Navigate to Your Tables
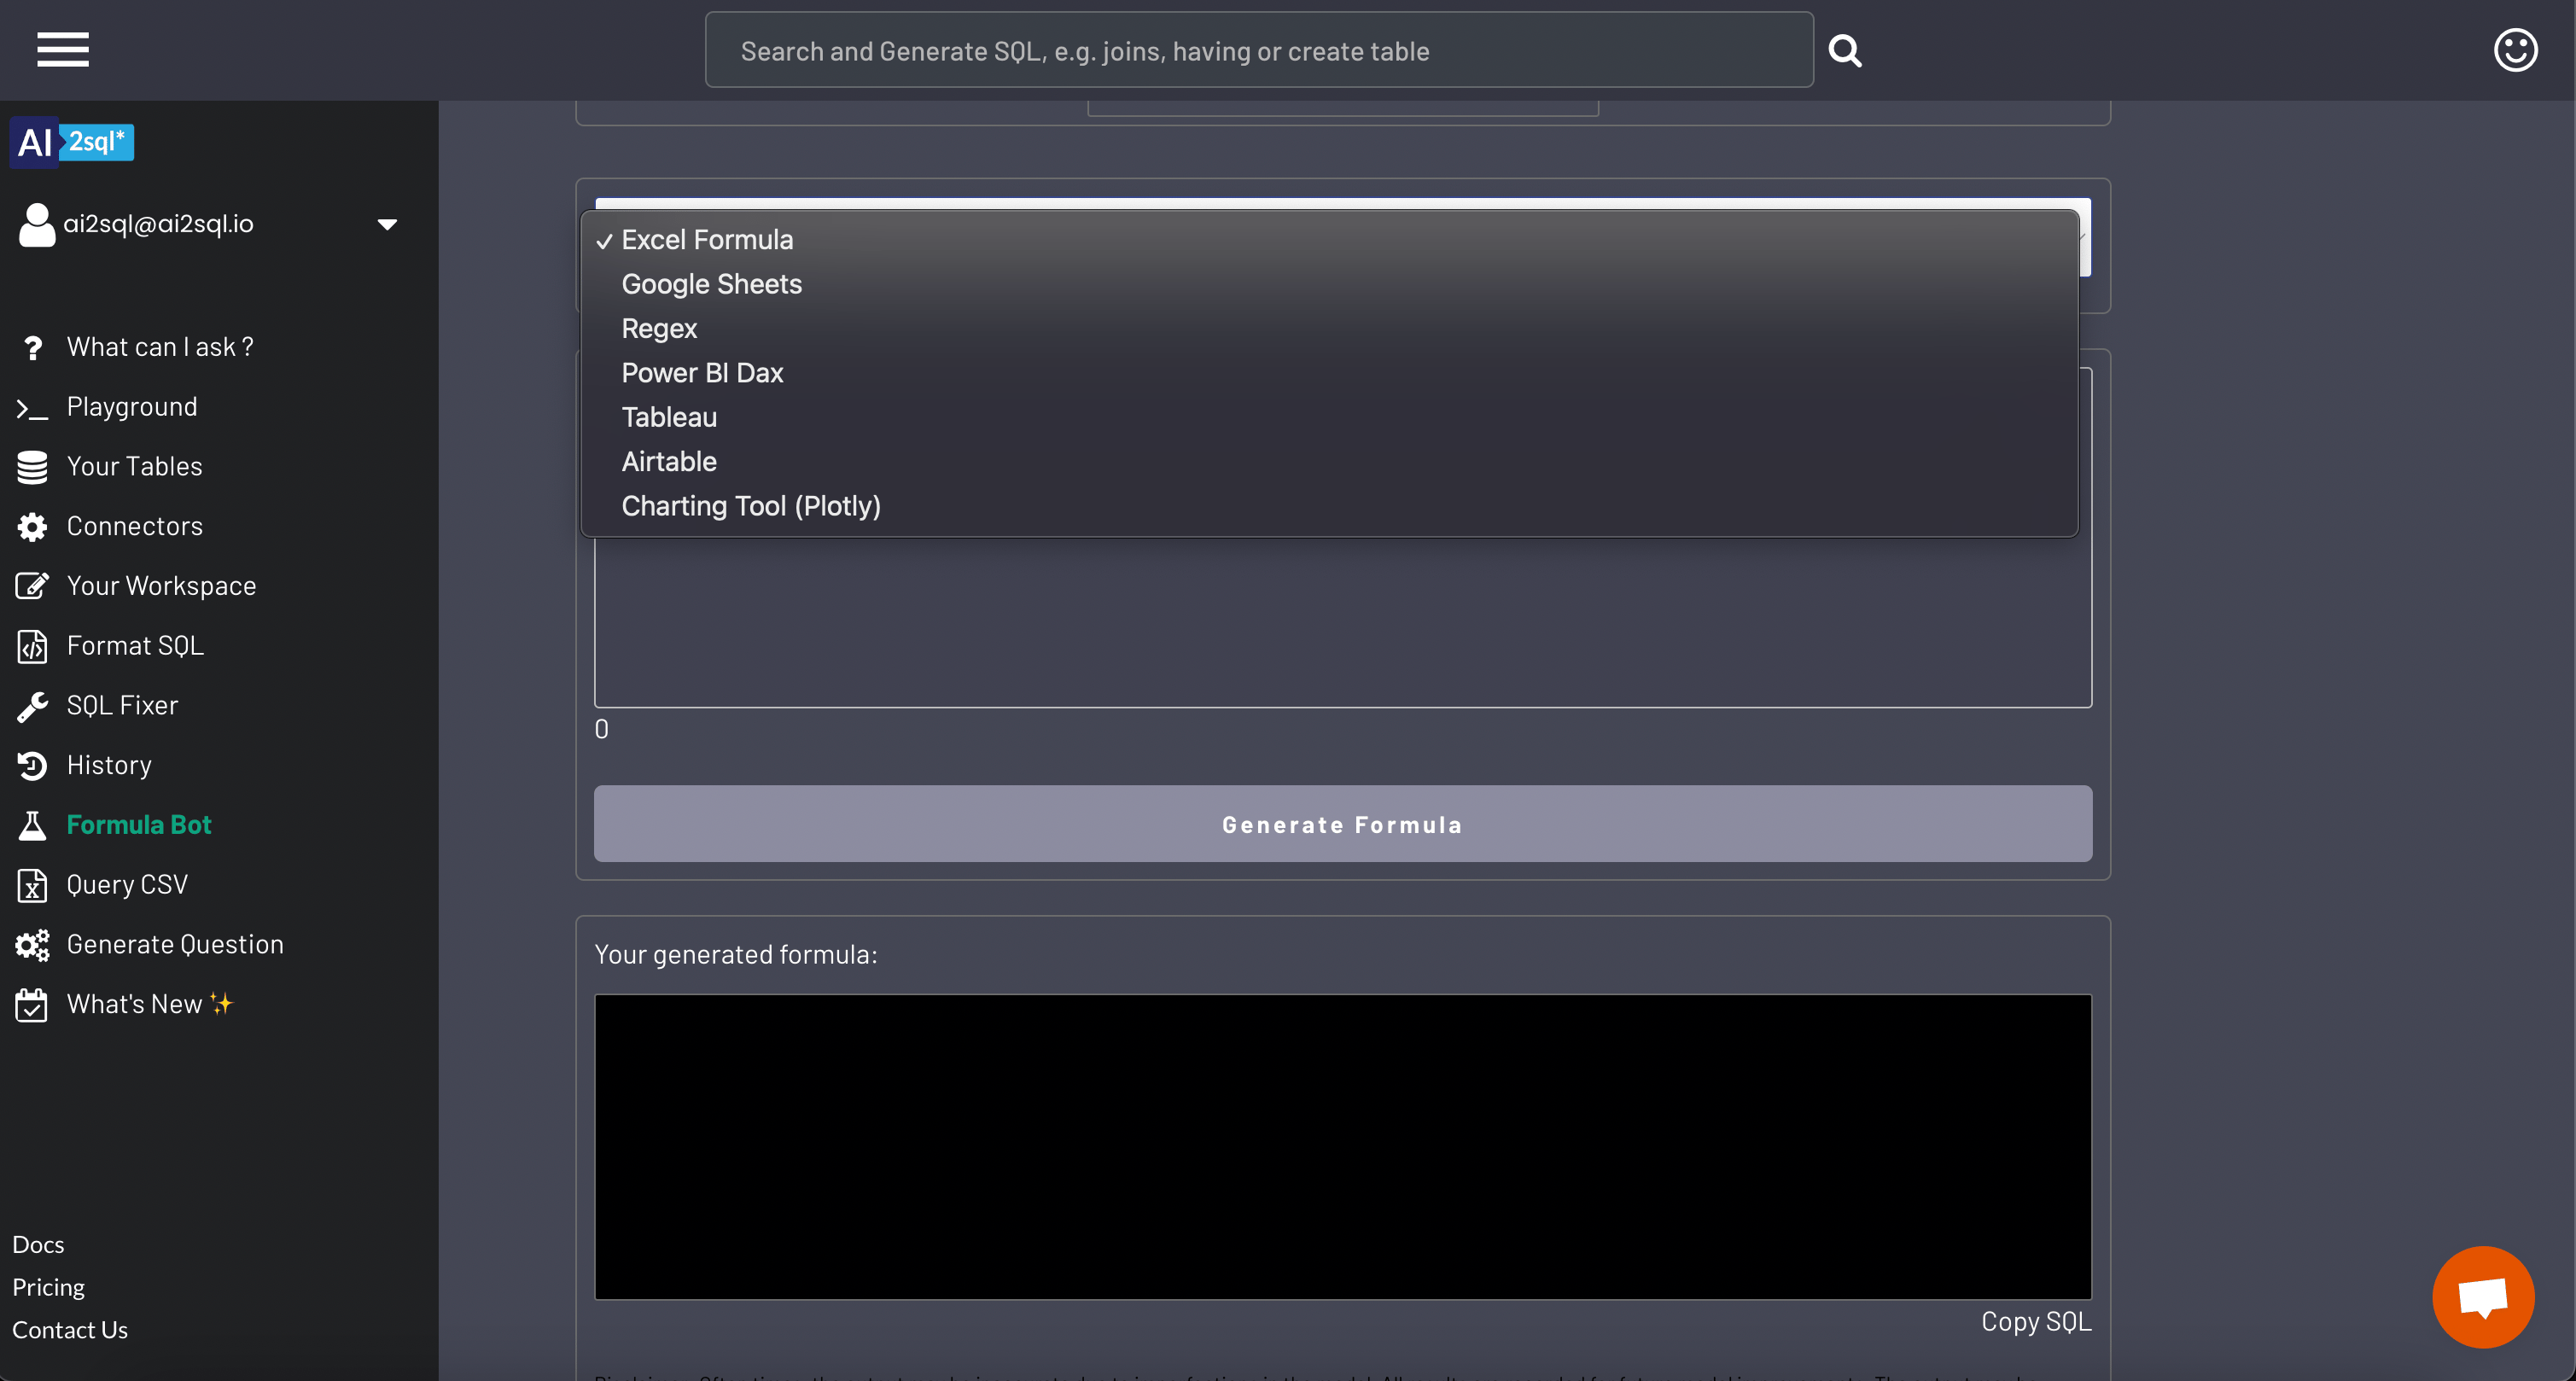The width and height of the screenshot is (2576, 1381). coord(134,467)
